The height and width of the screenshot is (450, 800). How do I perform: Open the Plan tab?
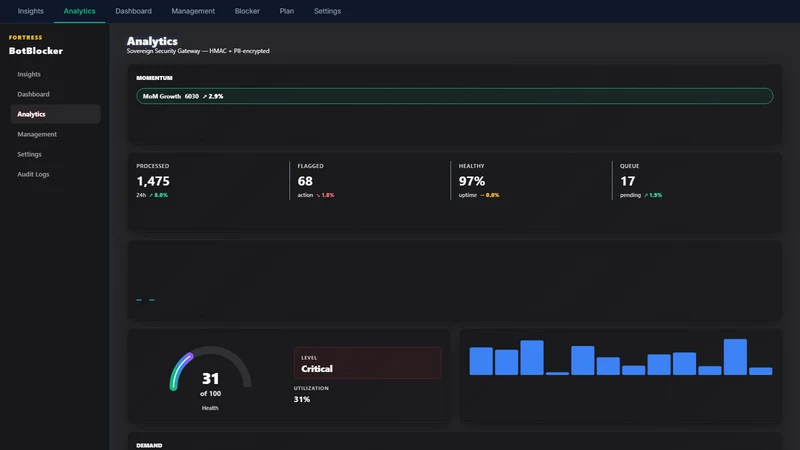(287, 11)
